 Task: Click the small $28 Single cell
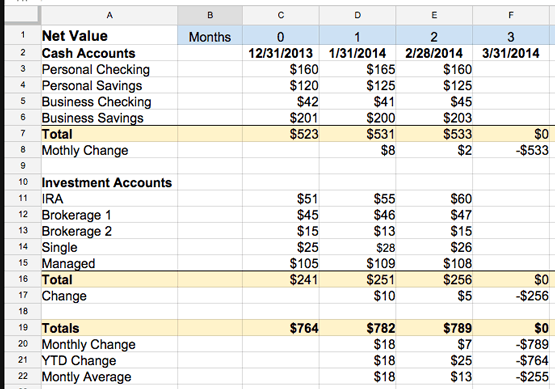coord(357,247)
